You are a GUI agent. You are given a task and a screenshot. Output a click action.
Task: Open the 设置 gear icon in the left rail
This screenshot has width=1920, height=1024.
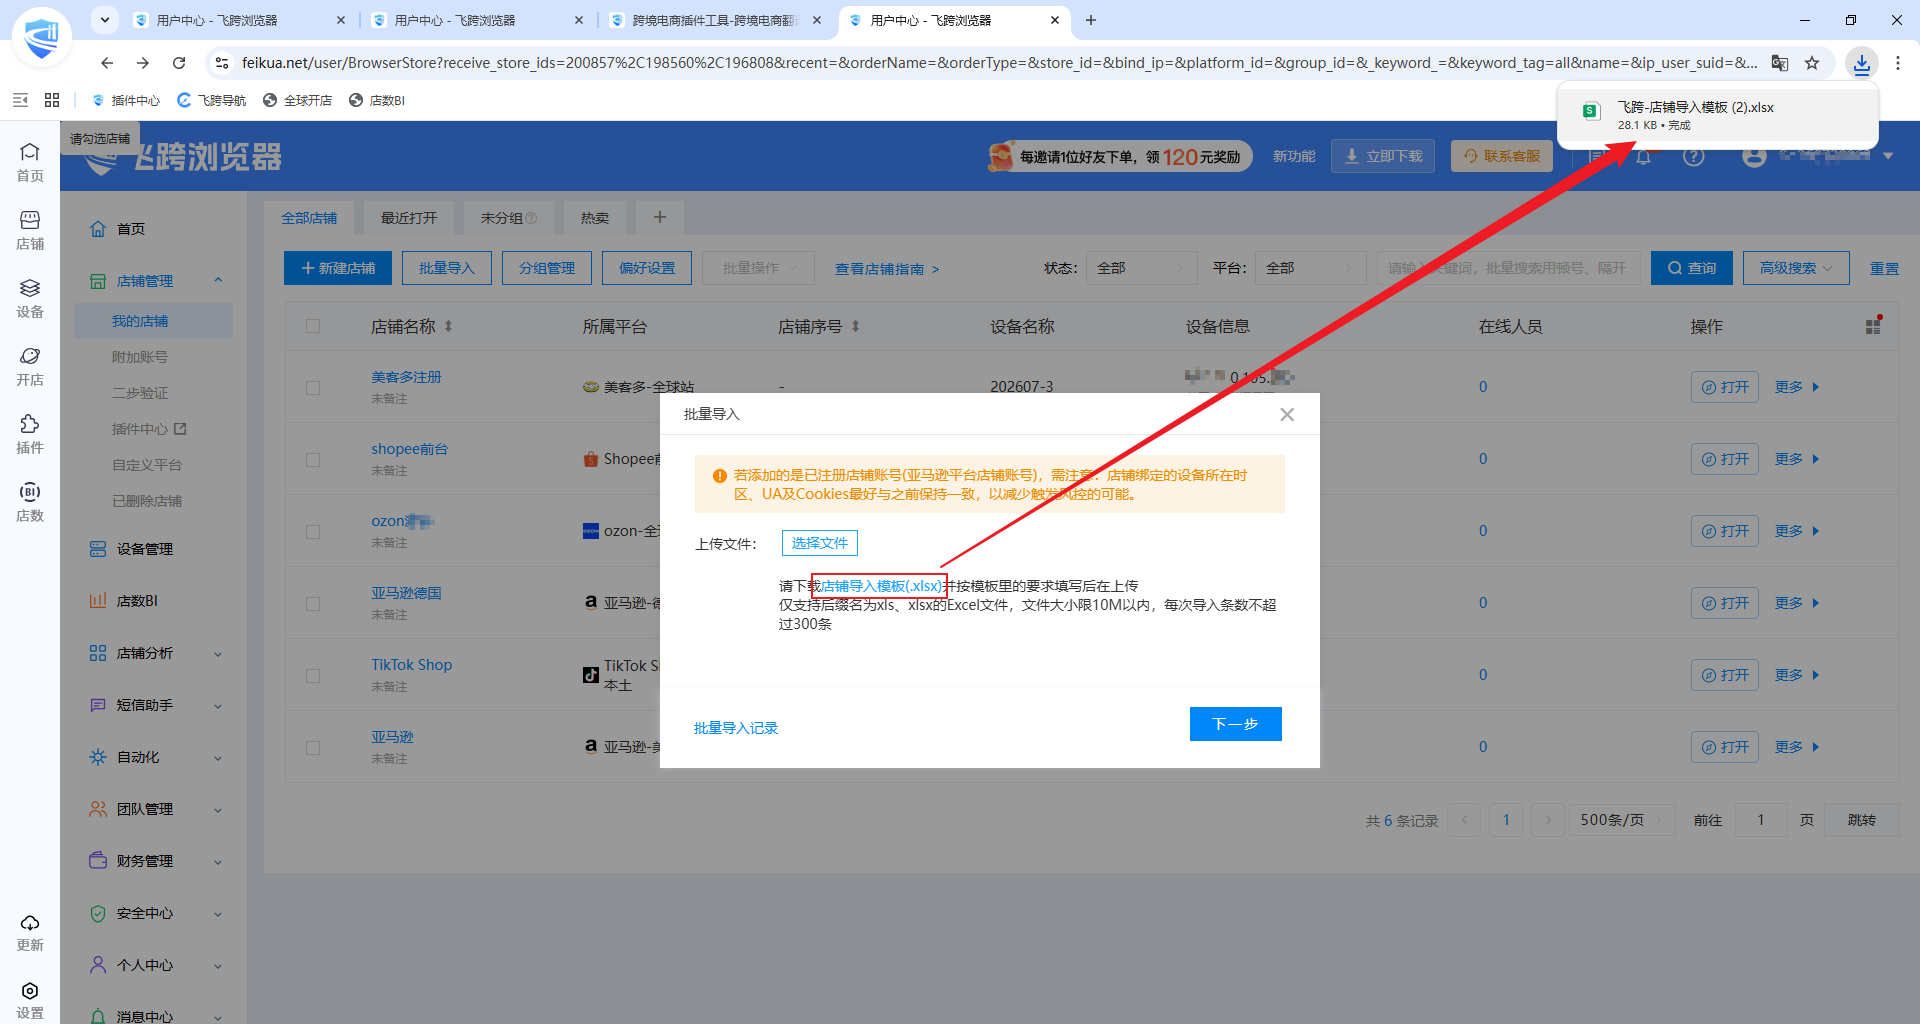click(x=30, y=999)
